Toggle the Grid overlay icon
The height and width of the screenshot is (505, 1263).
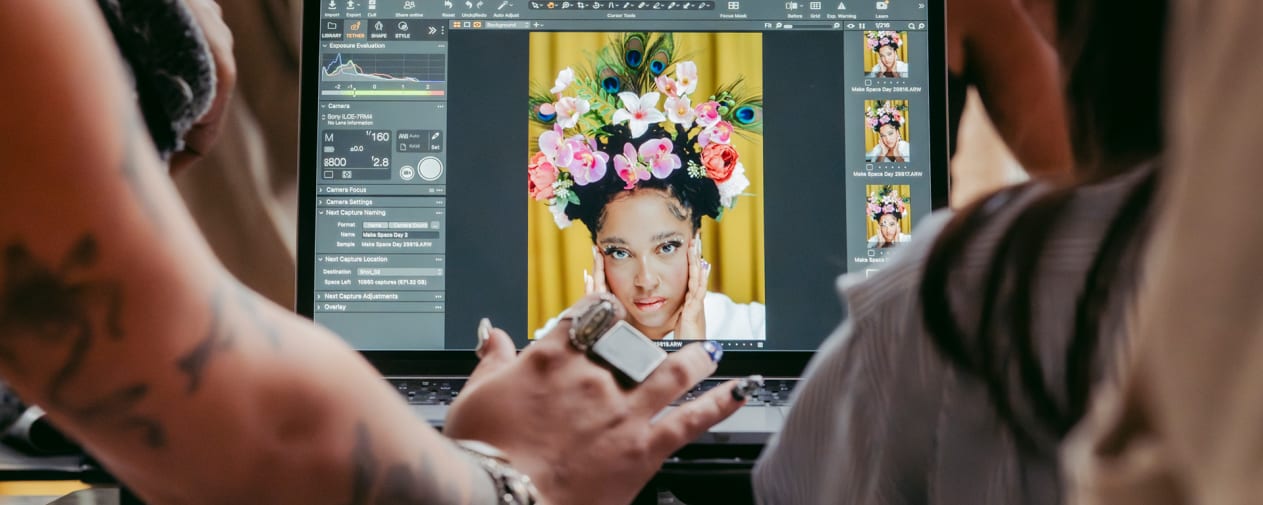click(815, 6)
